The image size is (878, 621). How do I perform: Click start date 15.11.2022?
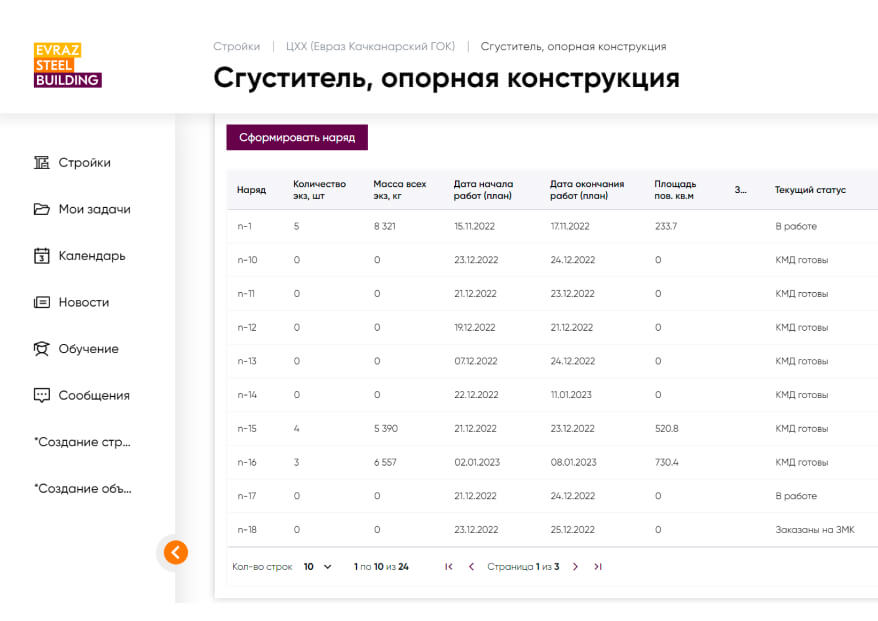coord(474,226)
